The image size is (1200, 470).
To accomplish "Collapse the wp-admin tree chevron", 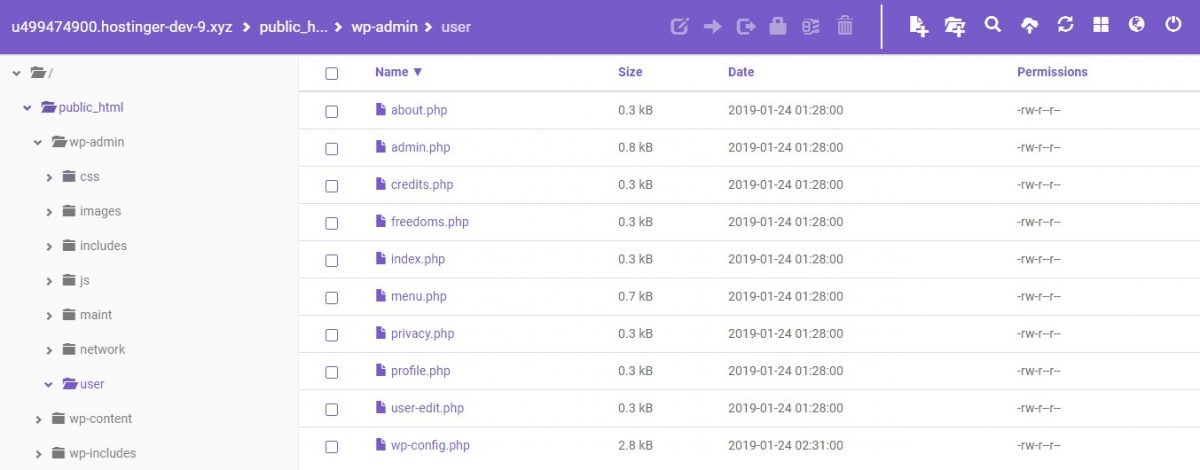I will [38, 142].
